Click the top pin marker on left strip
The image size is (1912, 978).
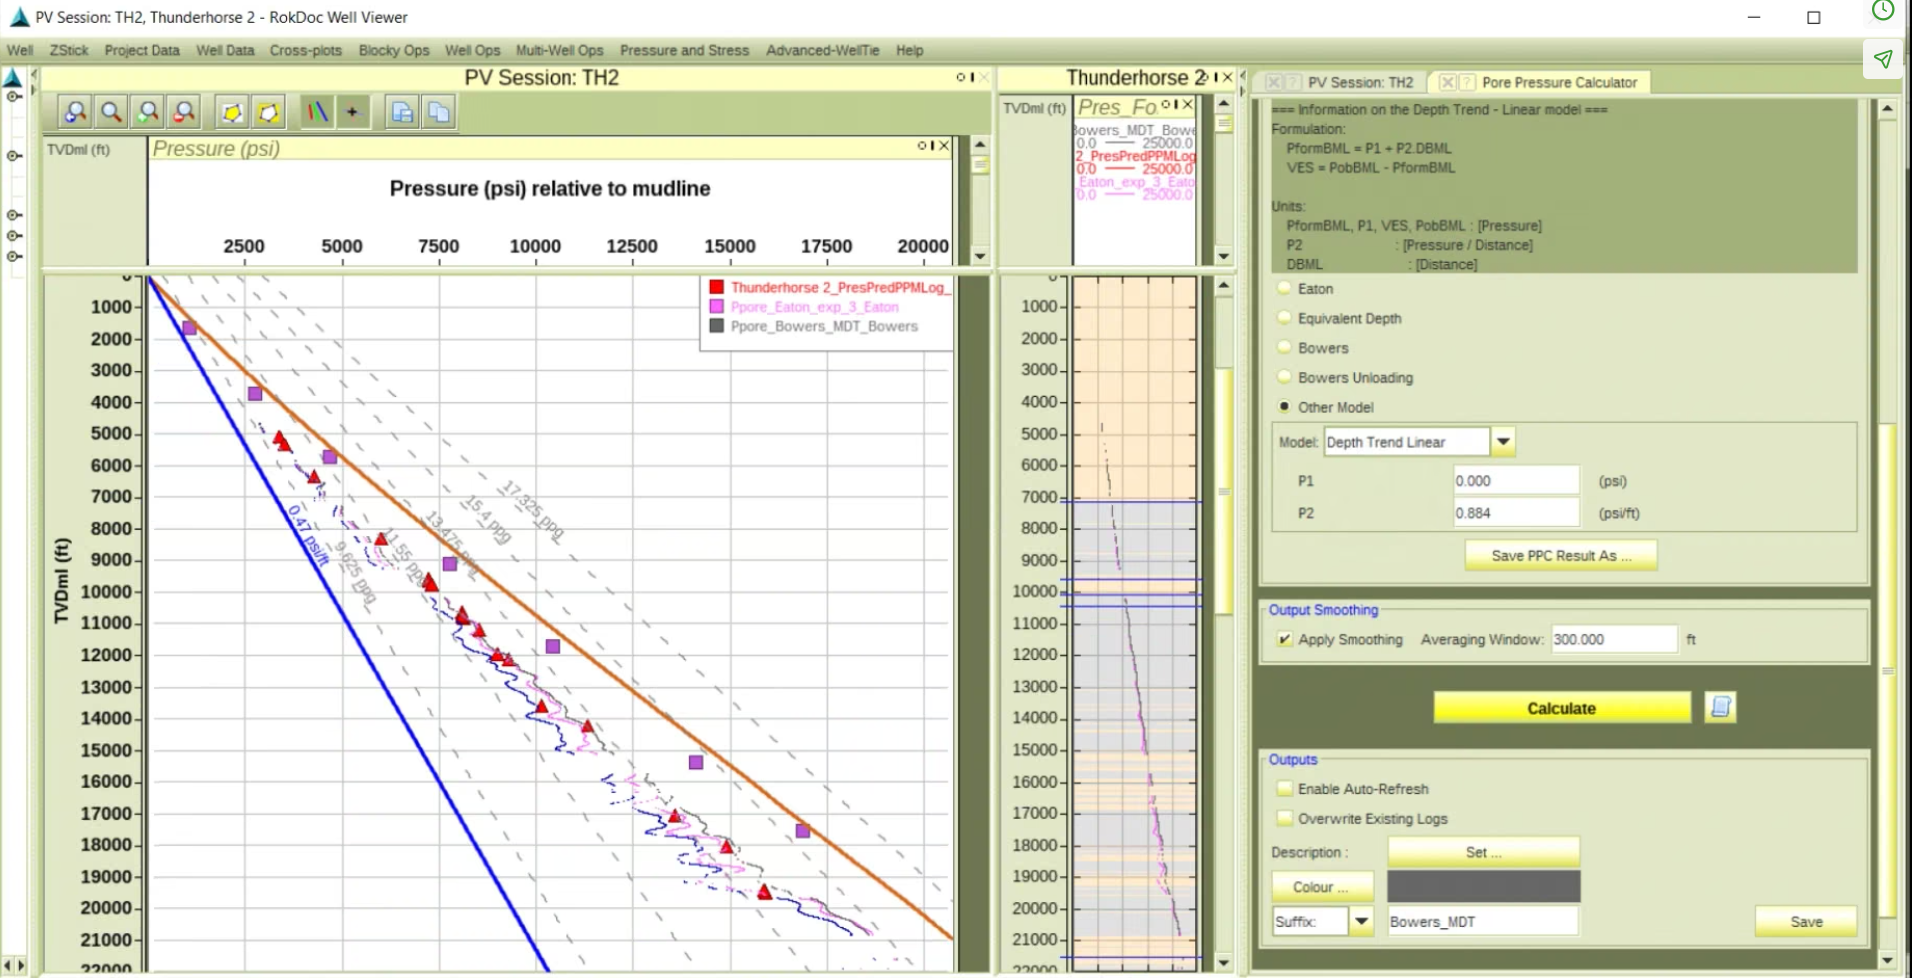14,97
